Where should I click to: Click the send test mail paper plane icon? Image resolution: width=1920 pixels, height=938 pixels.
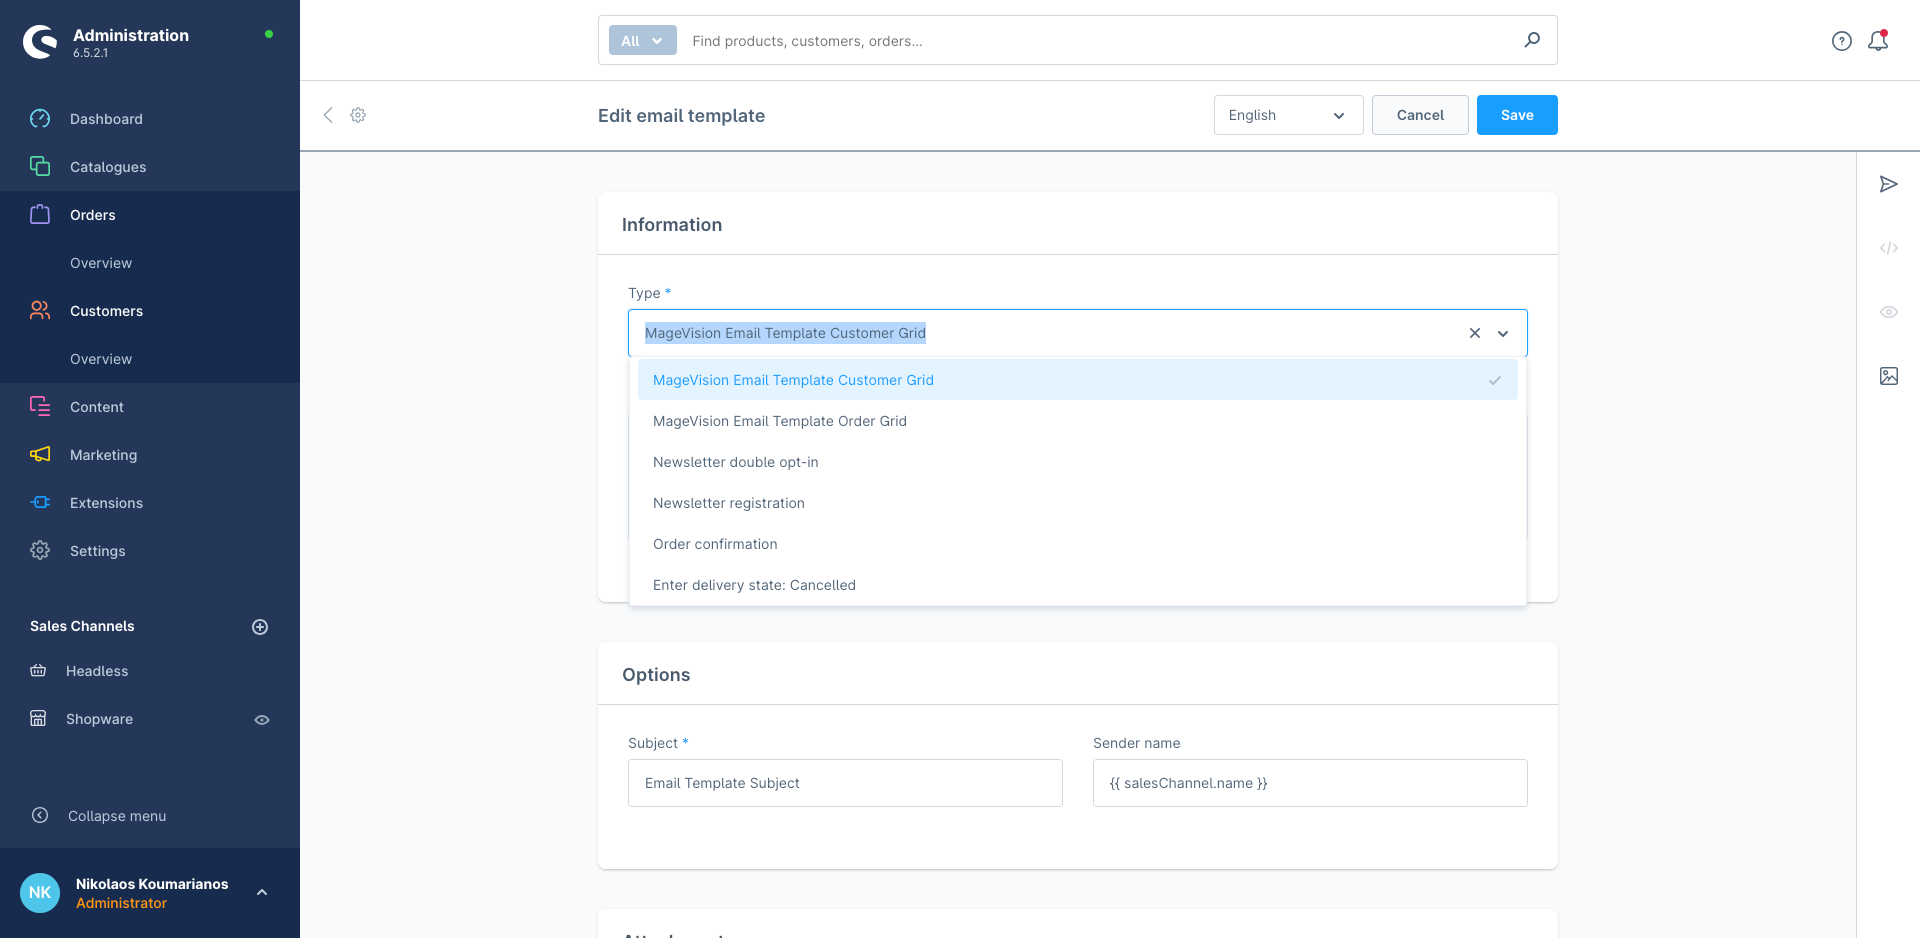[1889, 184]
